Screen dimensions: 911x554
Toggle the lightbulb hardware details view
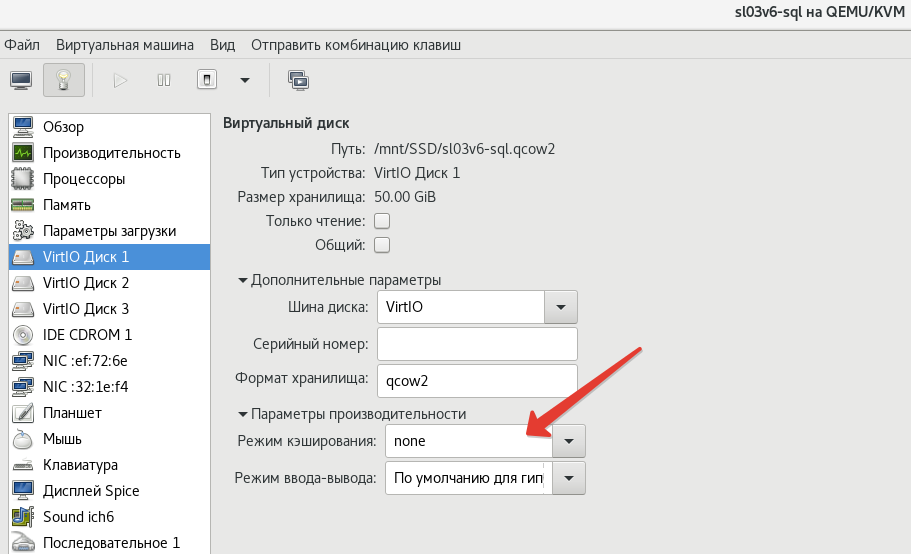tap(64, 80)
